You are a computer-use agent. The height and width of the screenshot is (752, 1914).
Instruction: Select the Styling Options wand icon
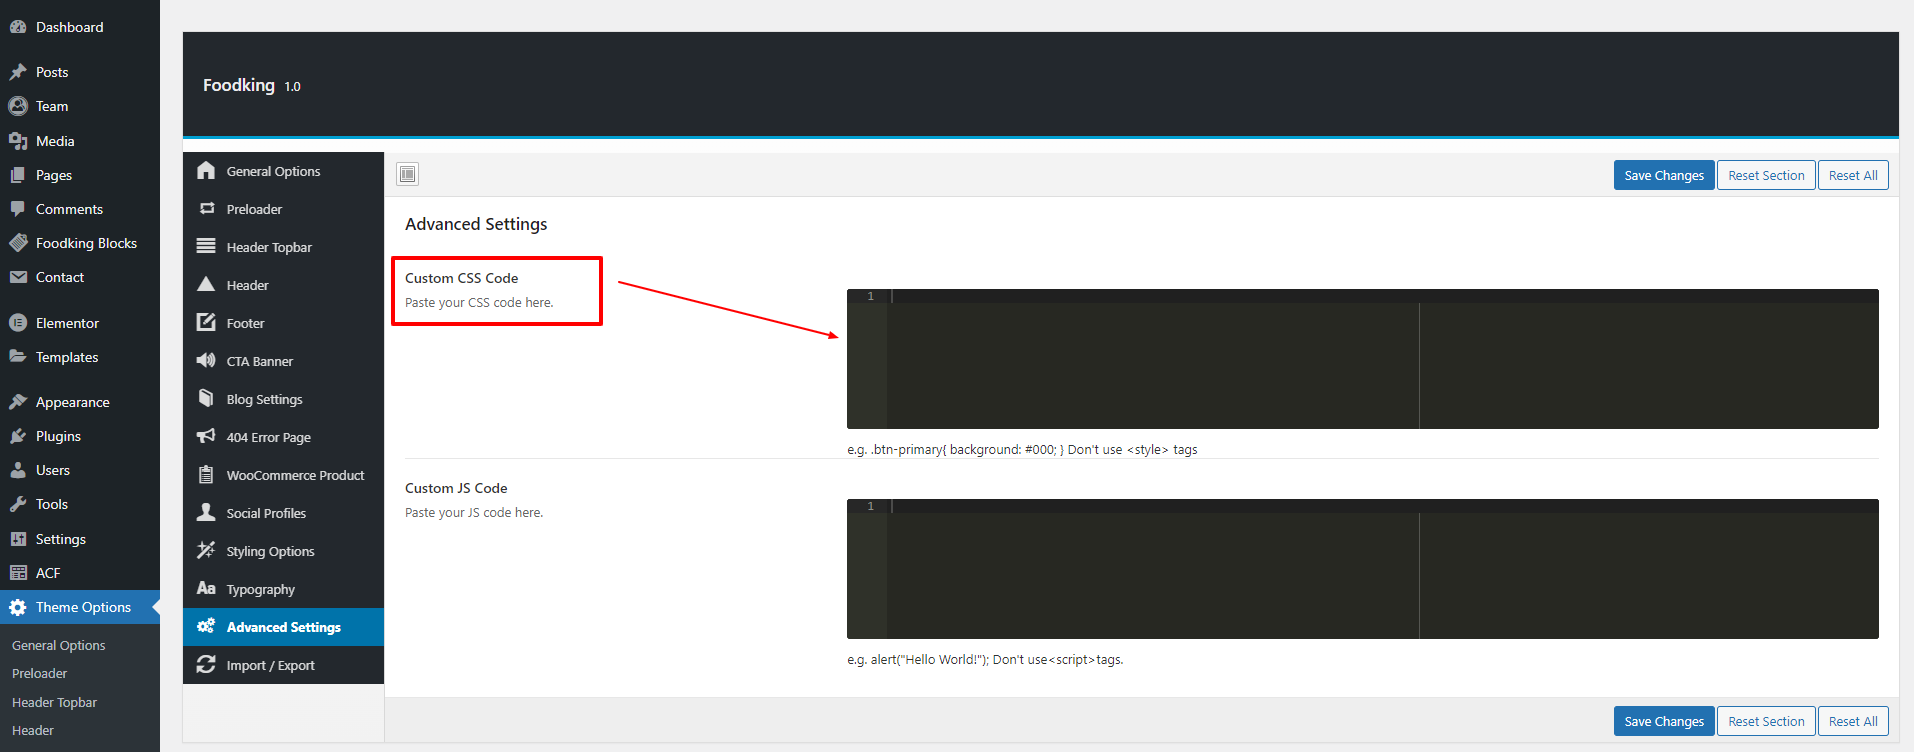(206, 551)
